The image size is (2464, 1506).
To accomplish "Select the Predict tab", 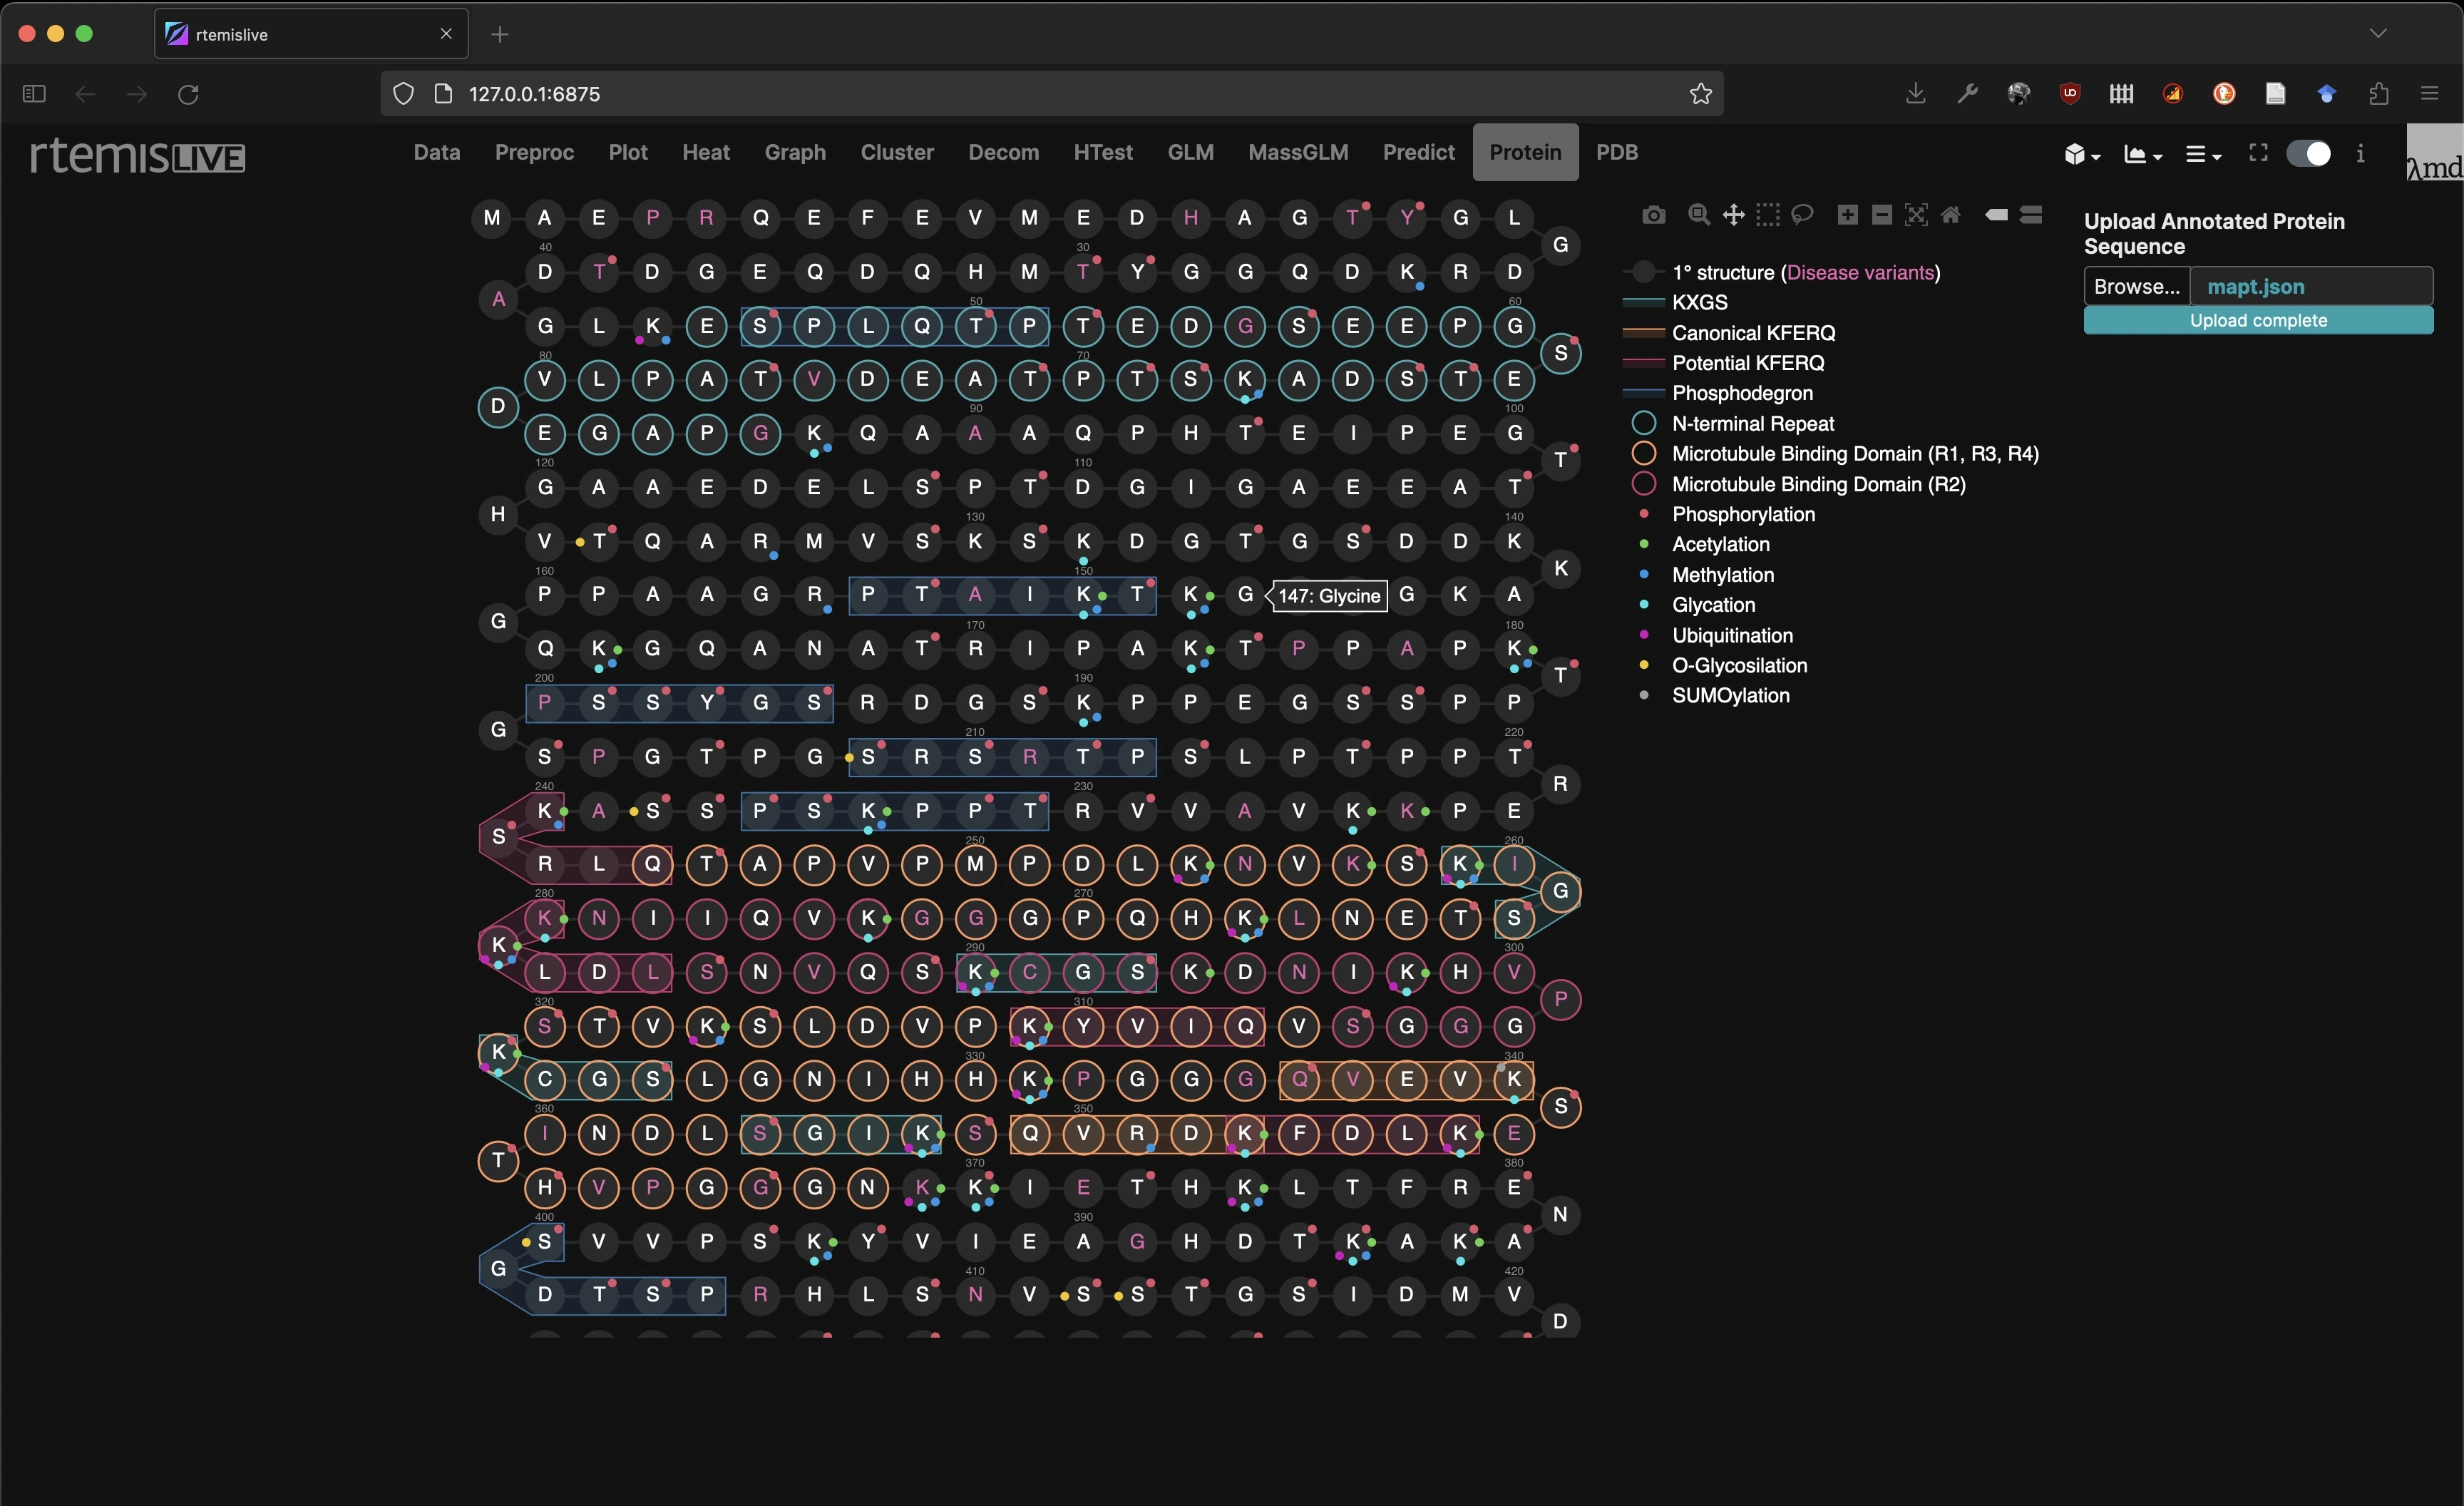I will click(x=1418, y=152).
